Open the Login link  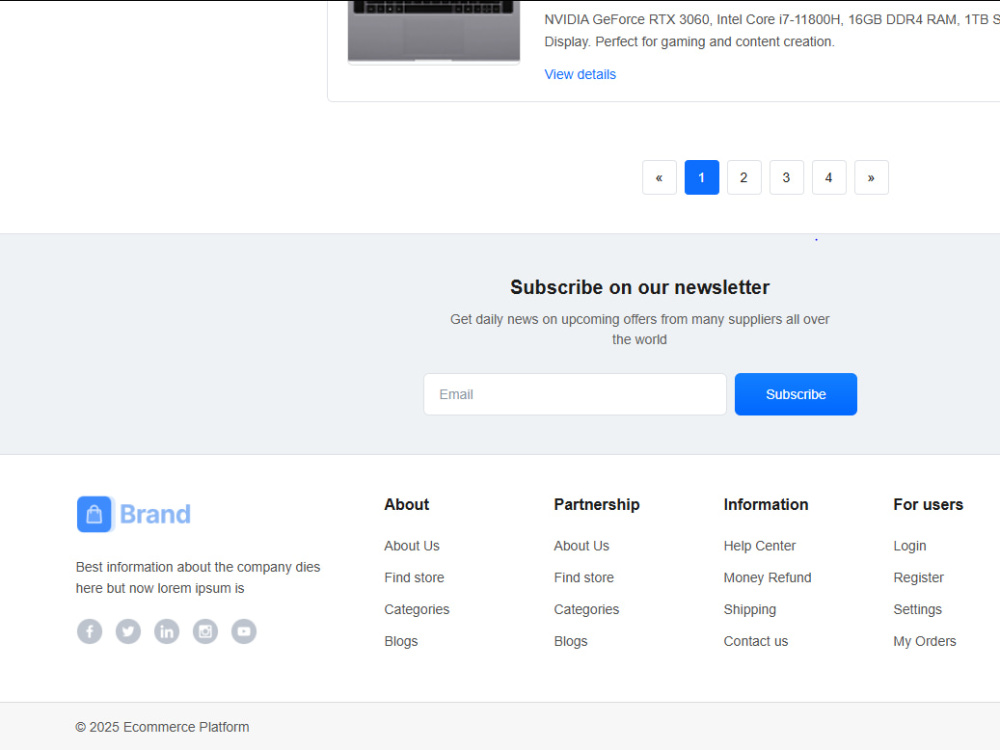pos(909,546)
